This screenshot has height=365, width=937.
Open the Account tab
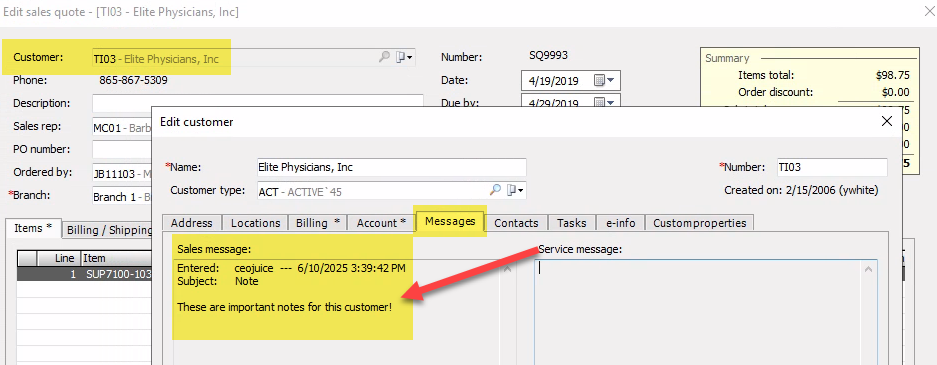click(381, 223)
